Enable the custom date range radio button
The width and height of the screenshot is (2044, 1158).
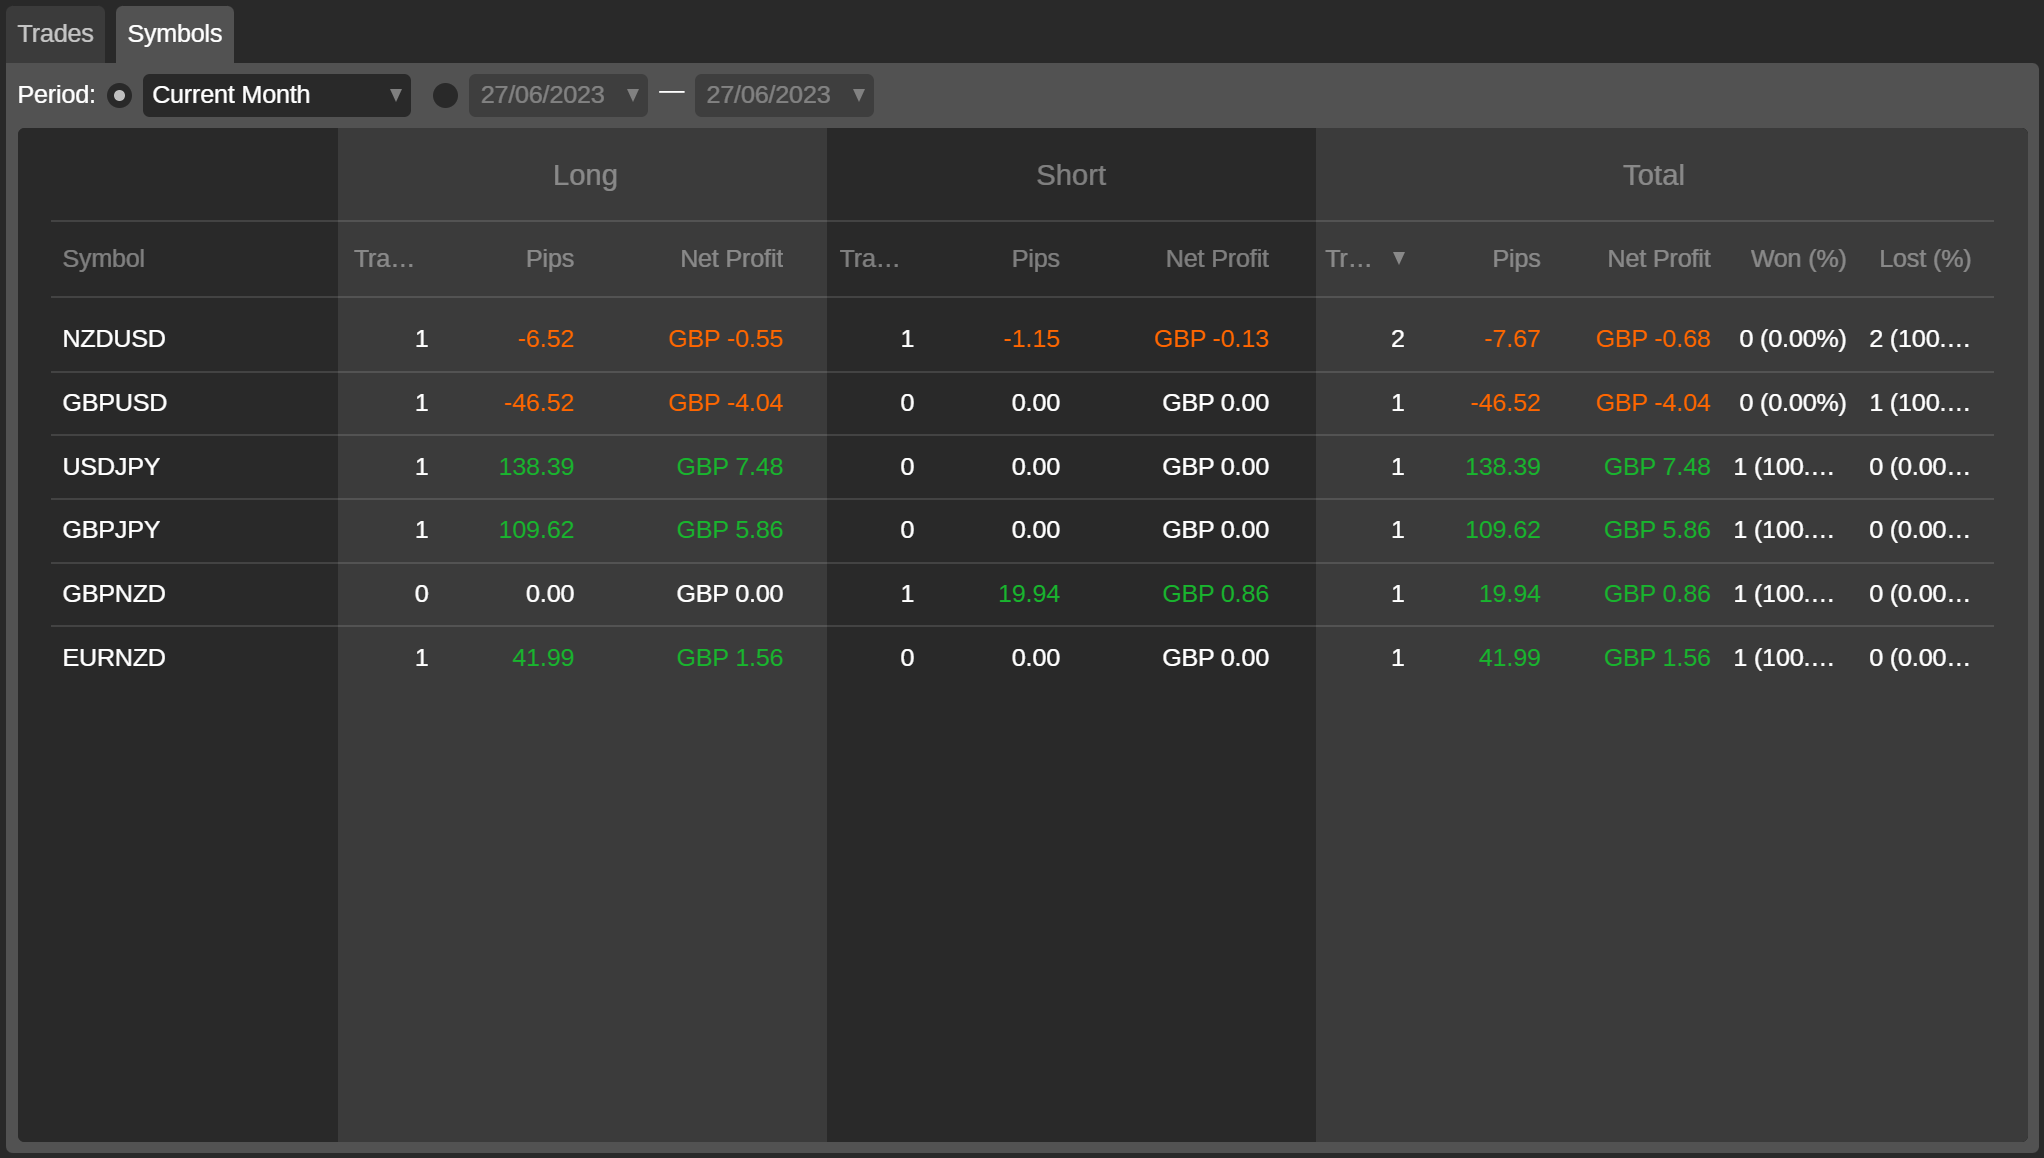(445, 96)
